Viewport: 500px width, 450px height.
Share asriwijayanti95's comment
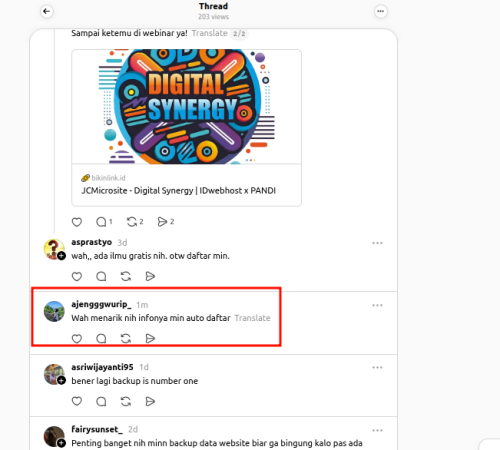150,401
